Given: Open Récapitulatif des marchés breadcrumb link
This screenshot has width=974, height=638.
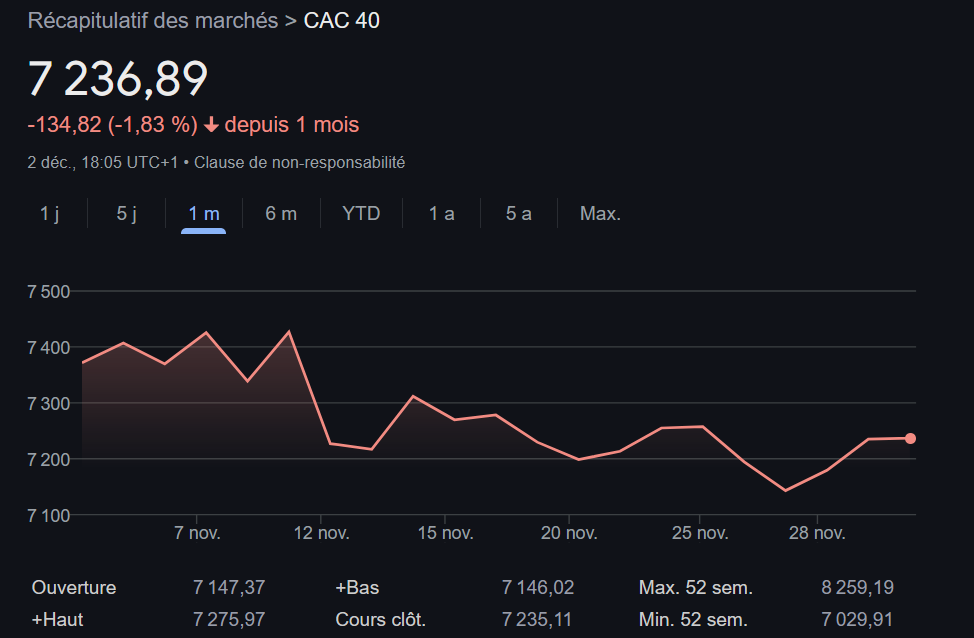Looking at the screenshot, I should pos(153,21).
